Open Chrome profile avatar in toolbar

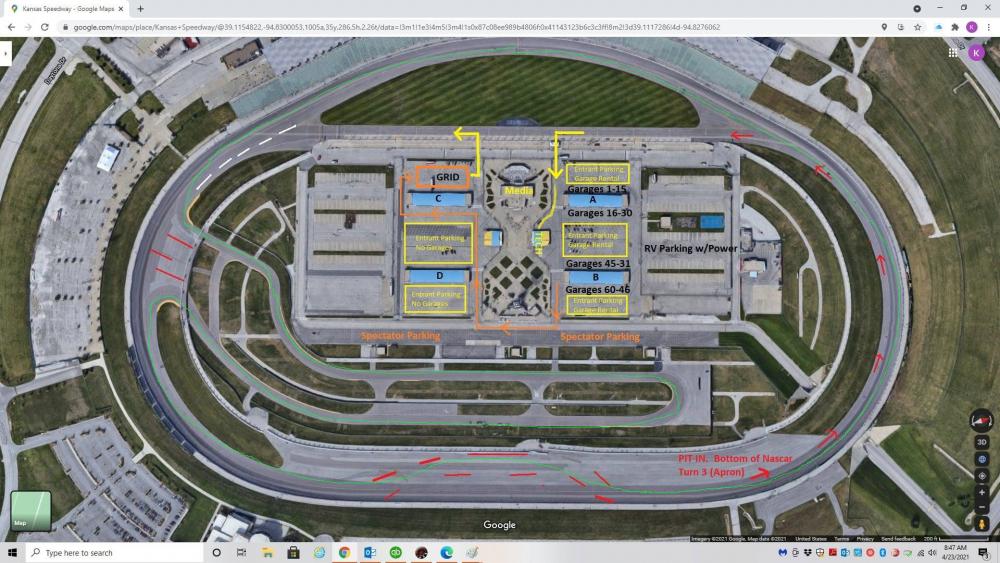(x=971, y=27)
